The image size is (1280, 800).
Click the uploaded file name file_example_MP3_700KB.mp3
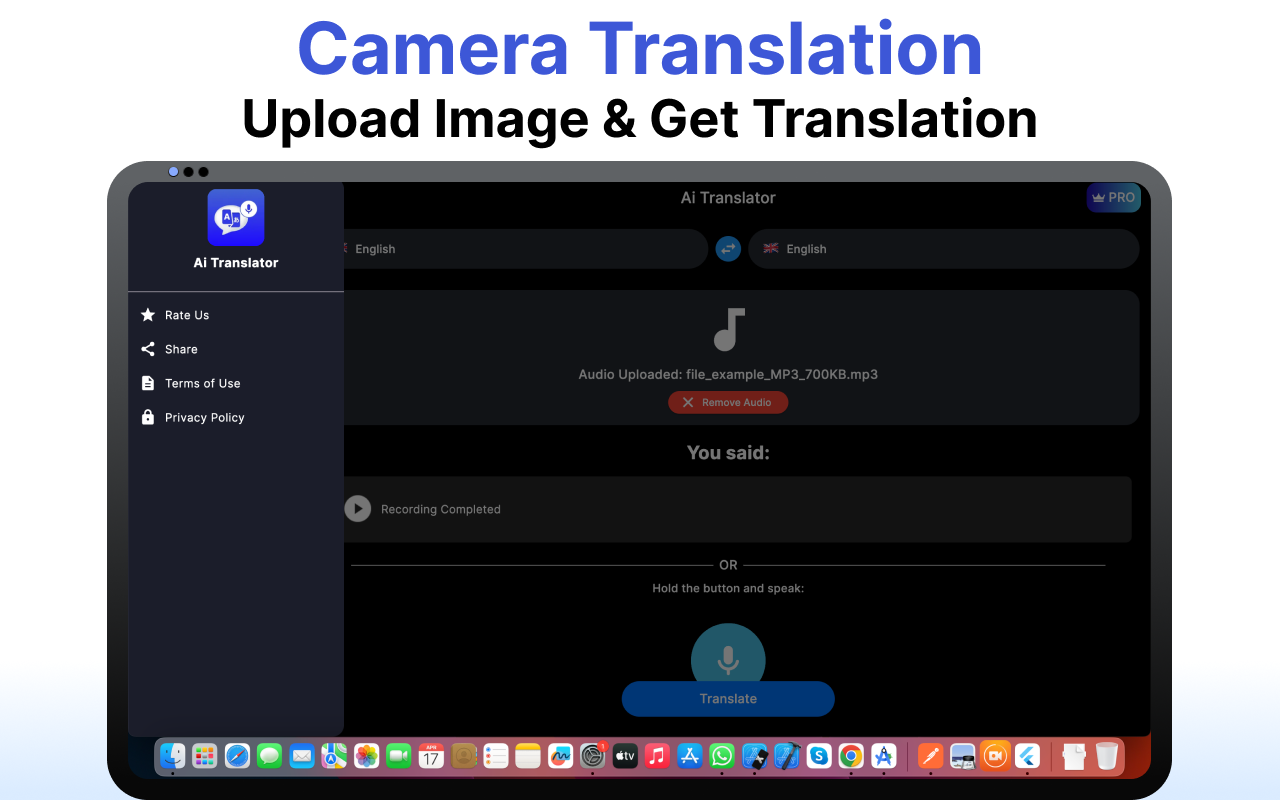coord(782,375)
